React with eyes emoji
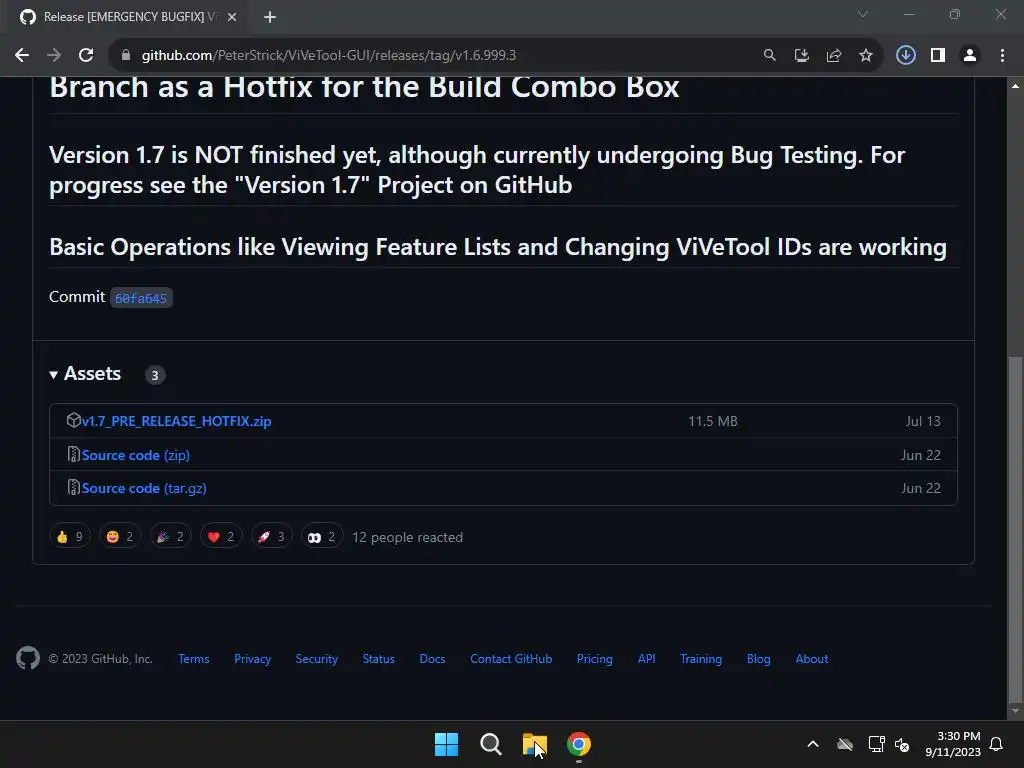 coord(322,537)
